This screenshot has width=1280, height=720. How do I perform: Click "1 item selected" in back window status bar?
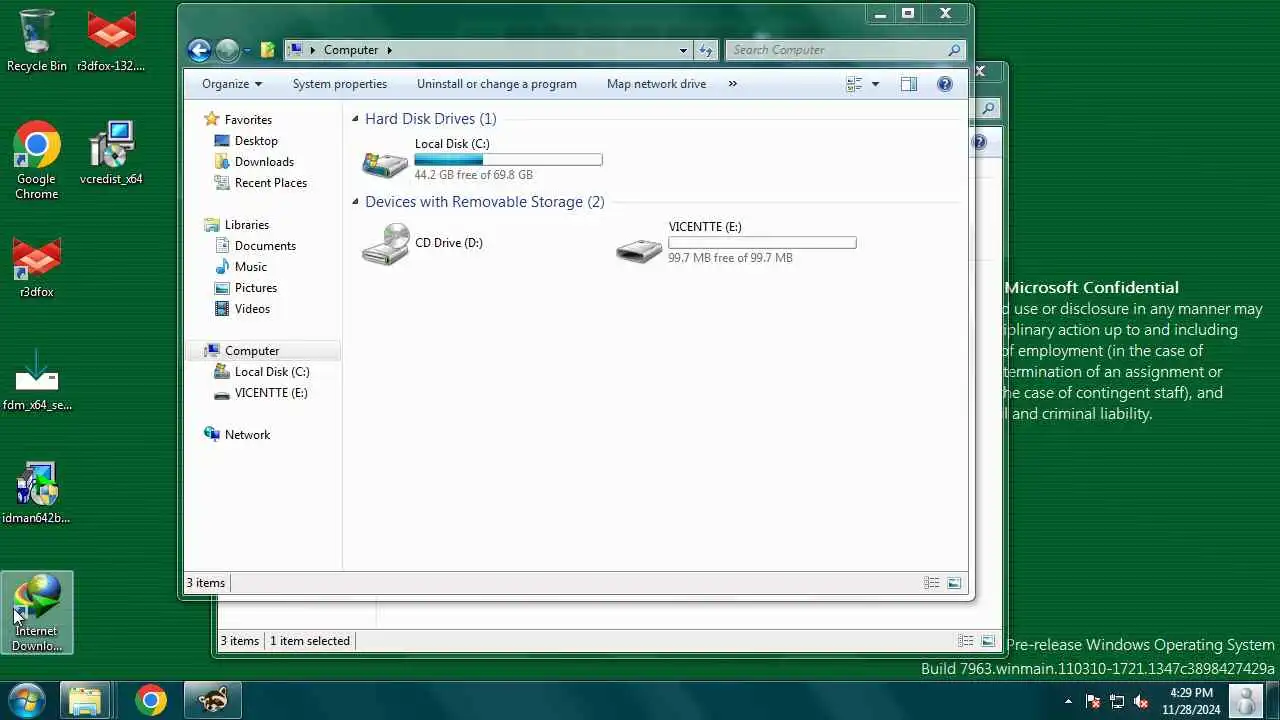(x=310, y=641)
